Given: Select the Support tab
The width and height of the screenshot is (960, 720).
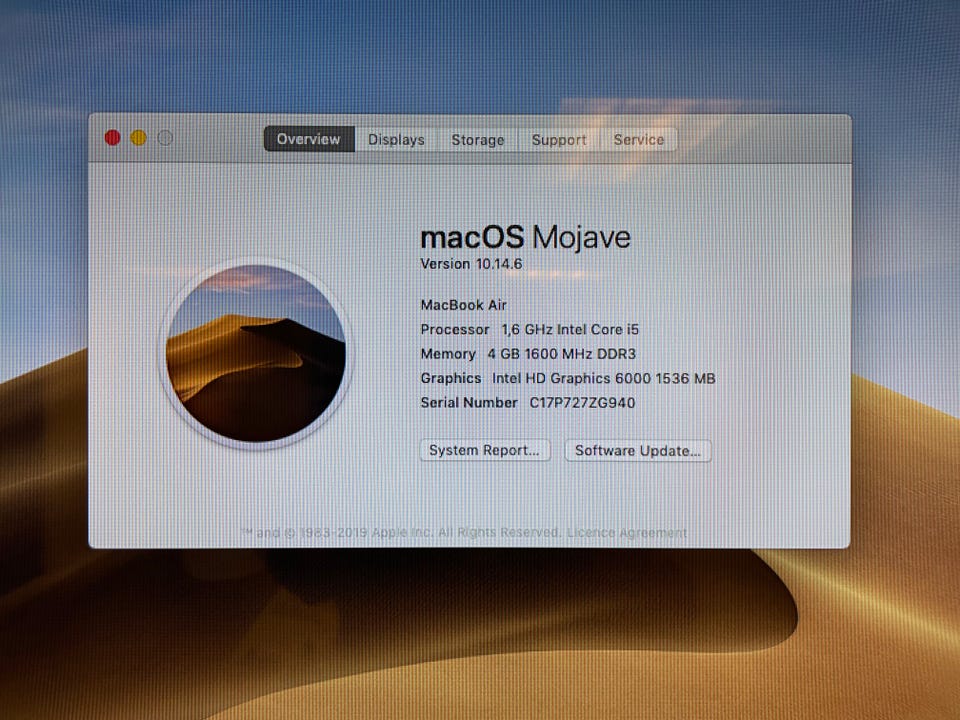Looking at the screenshot, I should (559, 140).
